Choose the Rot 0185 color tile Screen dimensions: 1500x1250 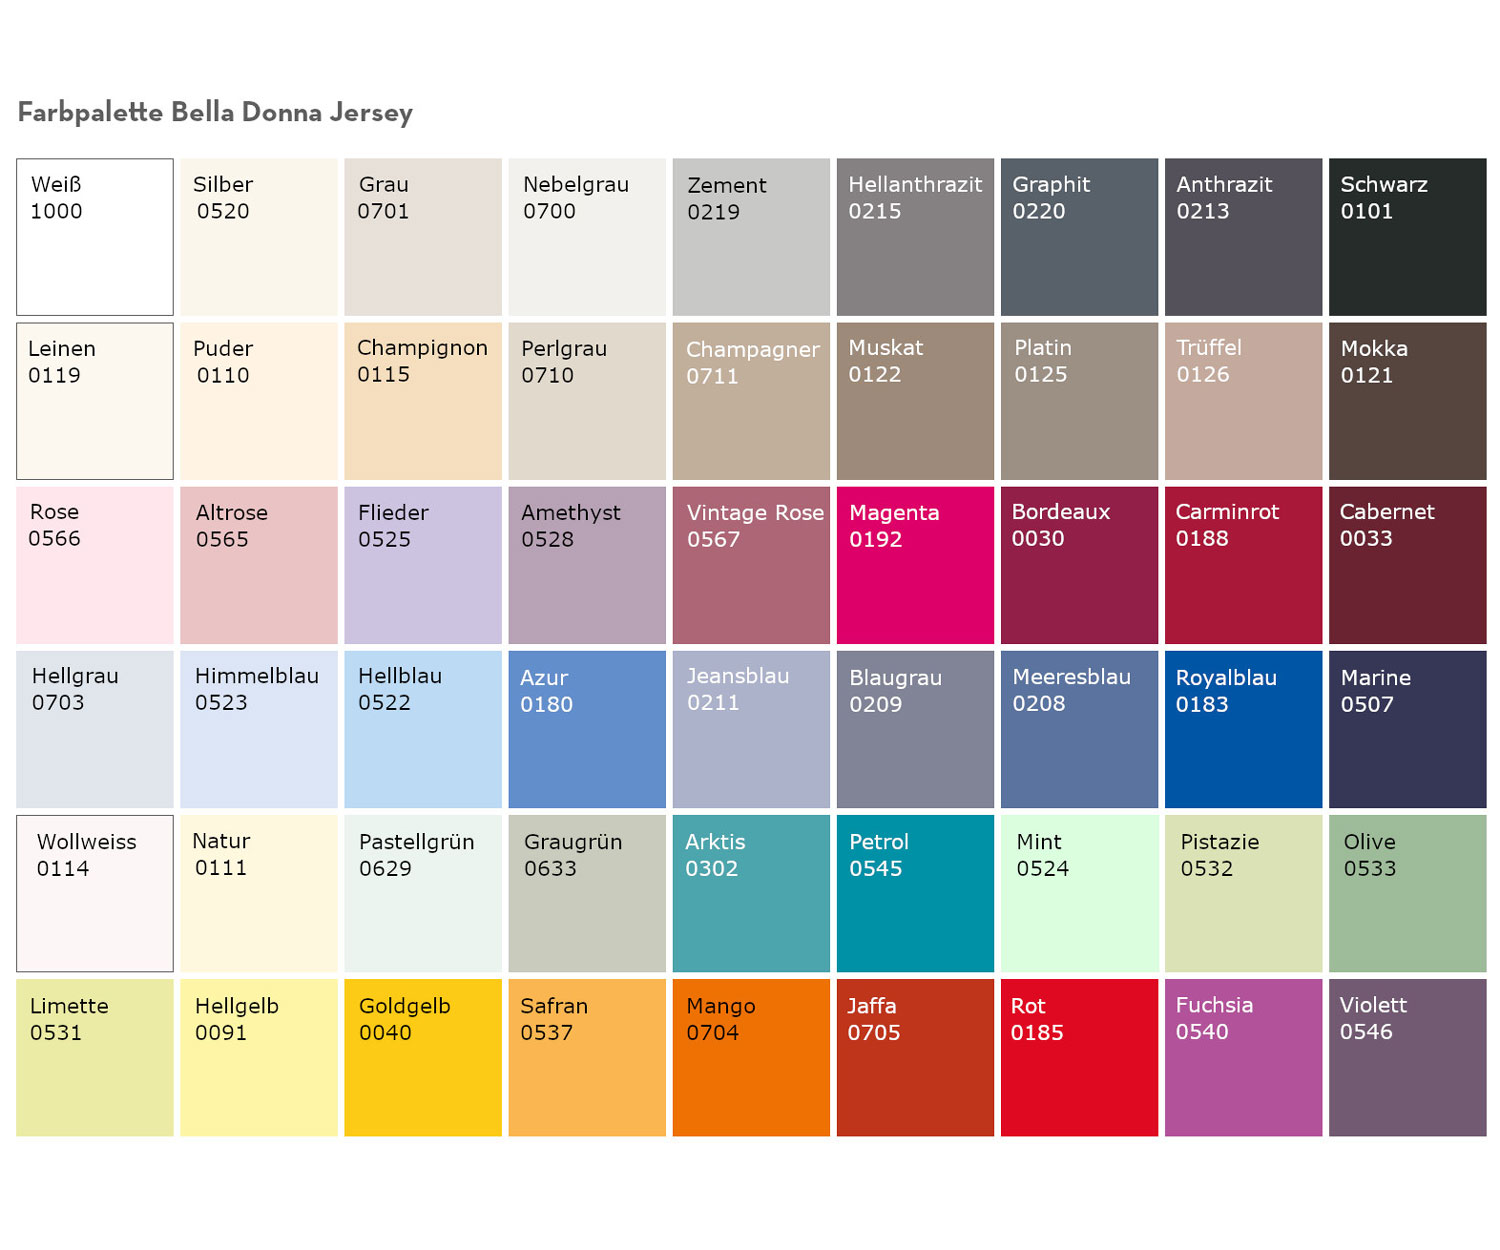(1079, 1057)
